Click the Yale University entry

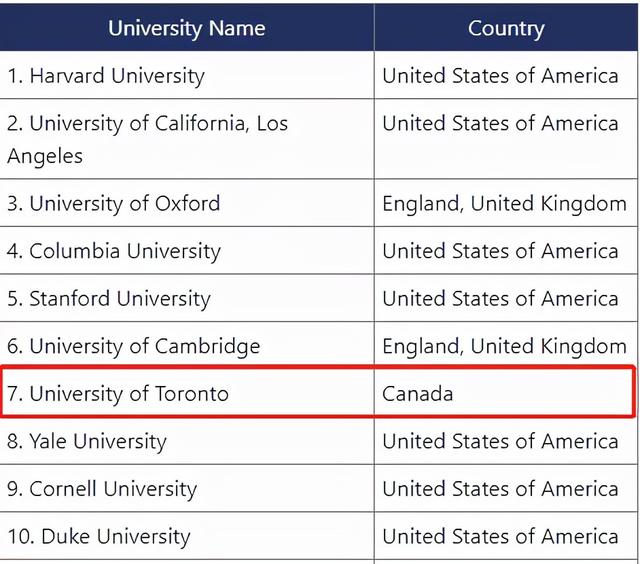tap(87, 441)
